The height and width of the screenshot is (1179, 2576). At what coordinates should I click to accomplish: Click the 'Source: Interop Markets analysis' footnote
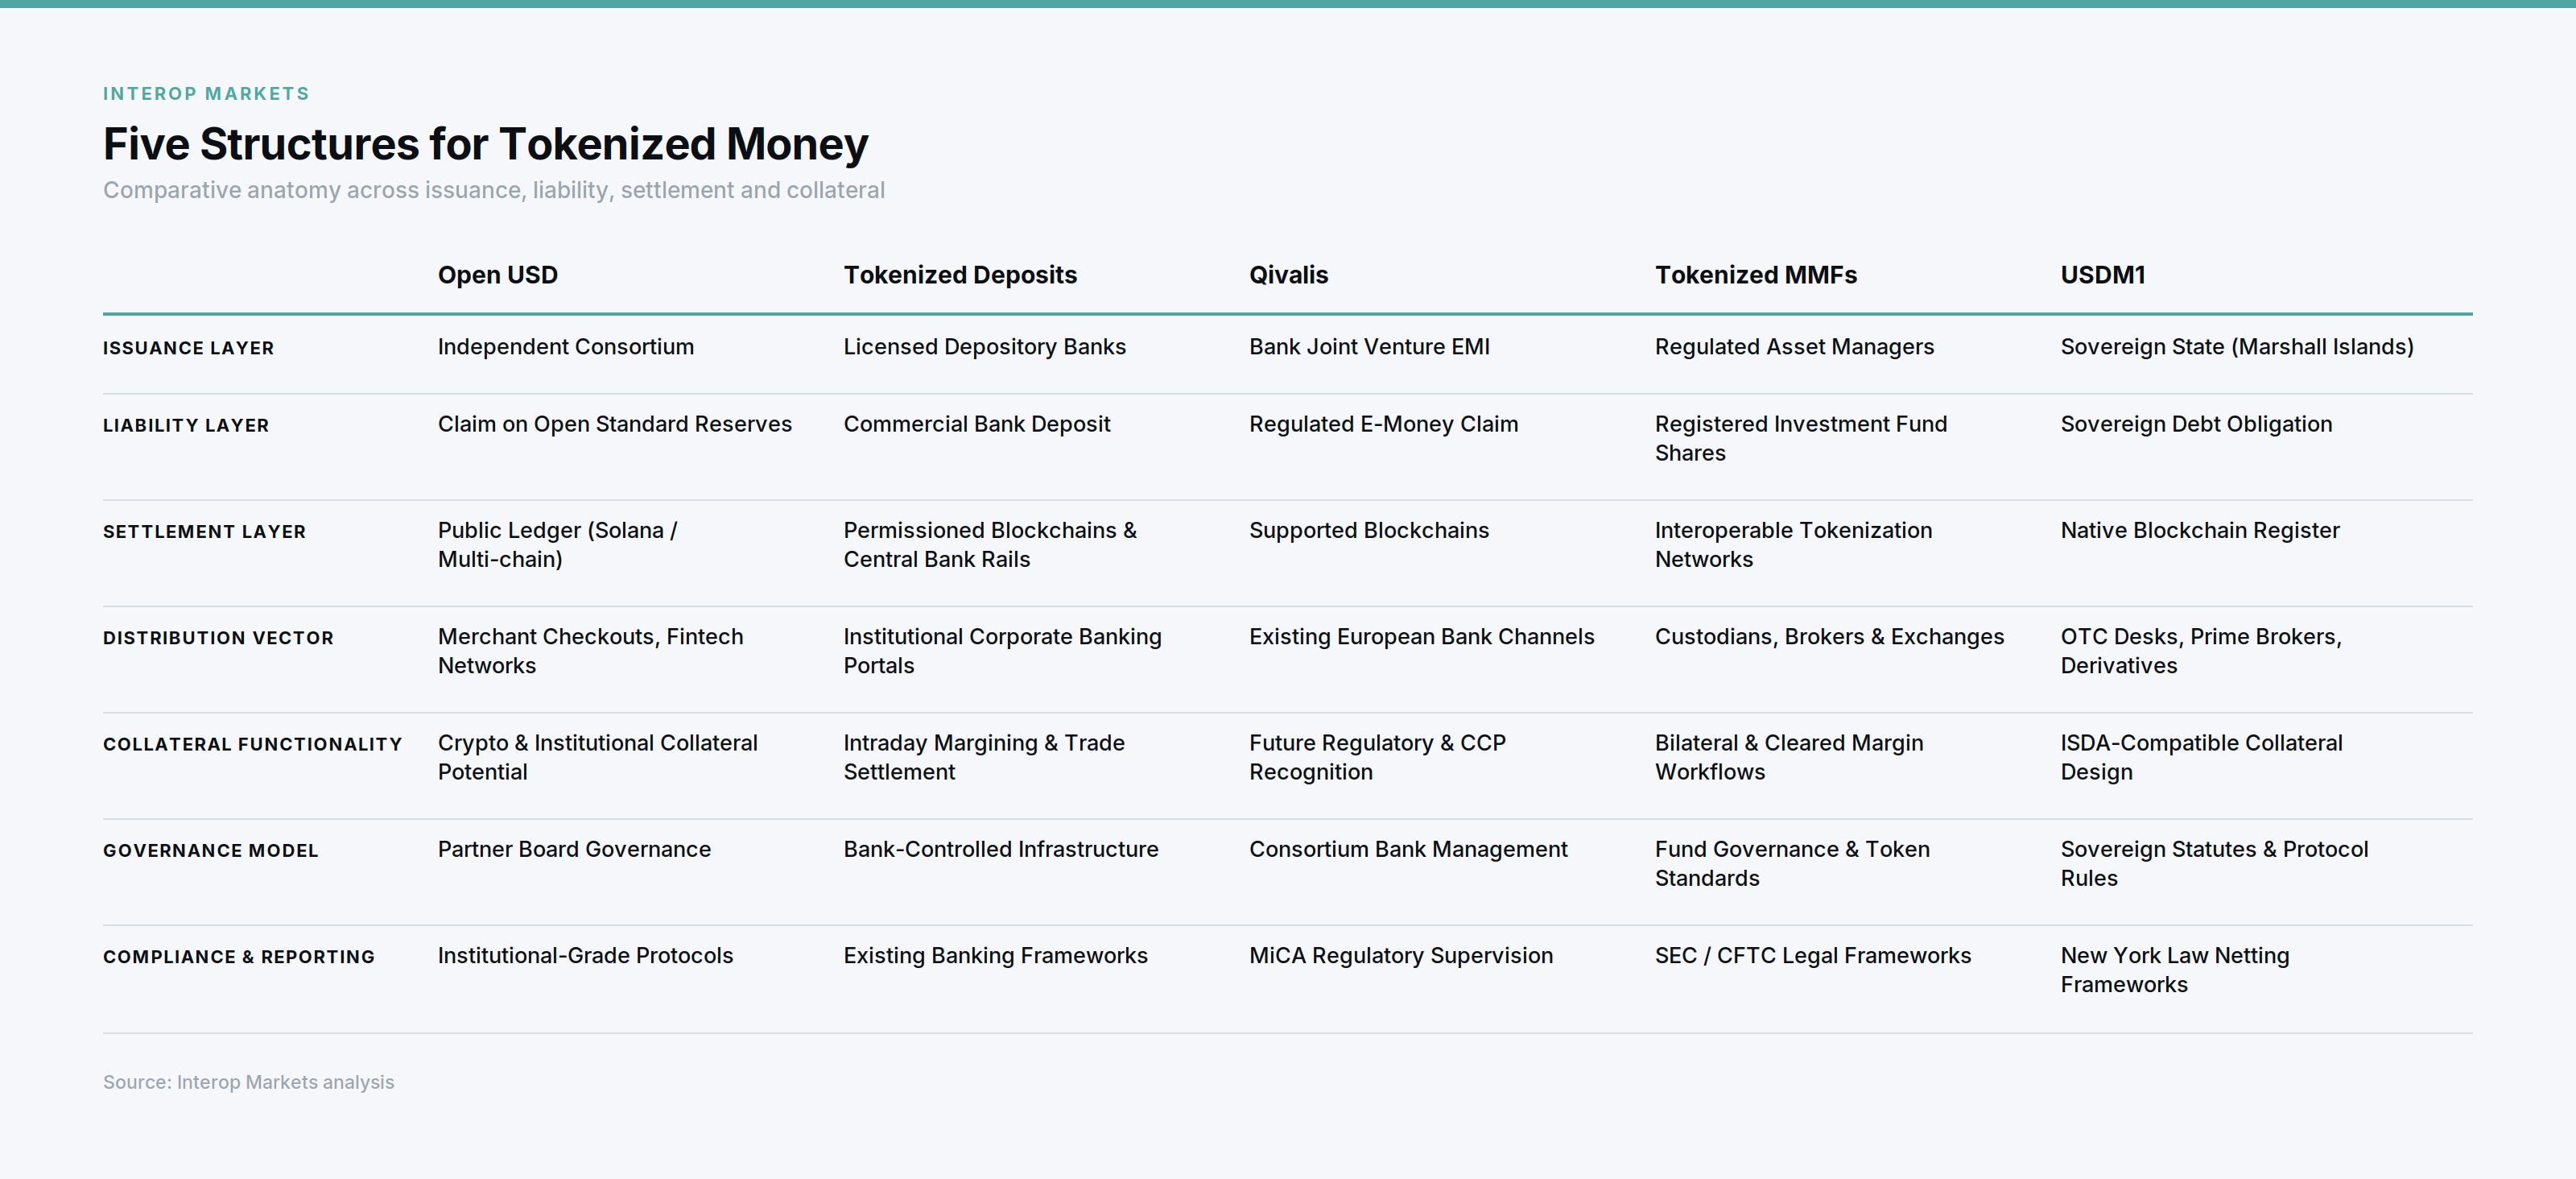coord(248,1082)
